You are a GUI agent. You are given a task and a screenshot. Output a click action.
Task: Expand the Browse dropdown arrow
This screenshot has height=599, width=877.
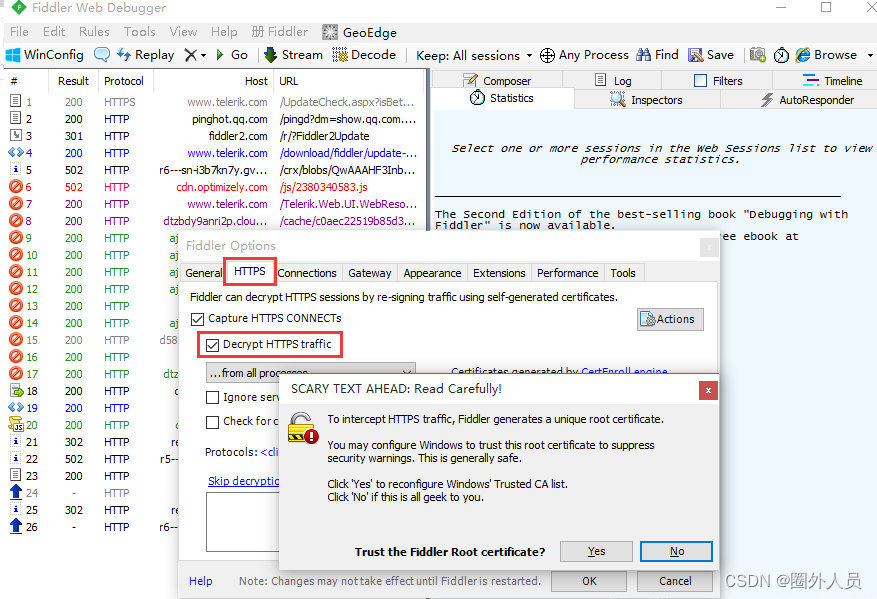tap(870, 55)
